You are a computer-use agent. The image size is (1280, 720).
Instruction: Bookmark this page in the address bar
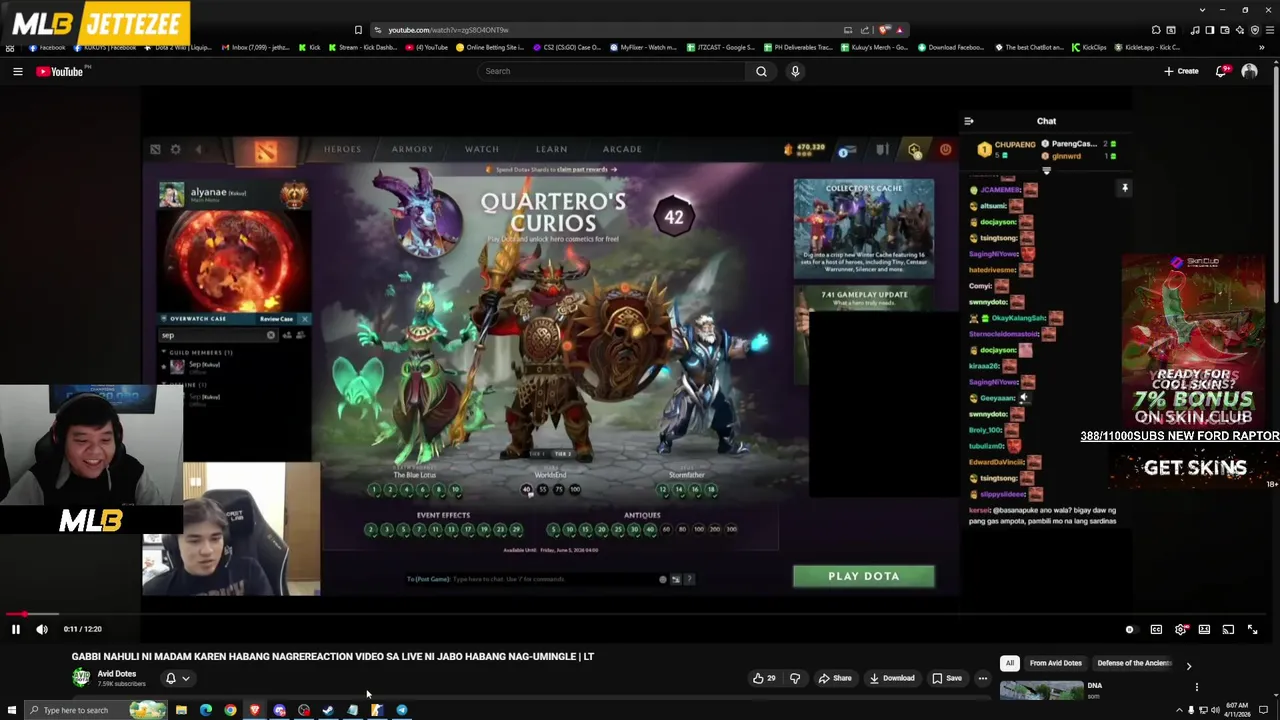[x=358, y=30]
